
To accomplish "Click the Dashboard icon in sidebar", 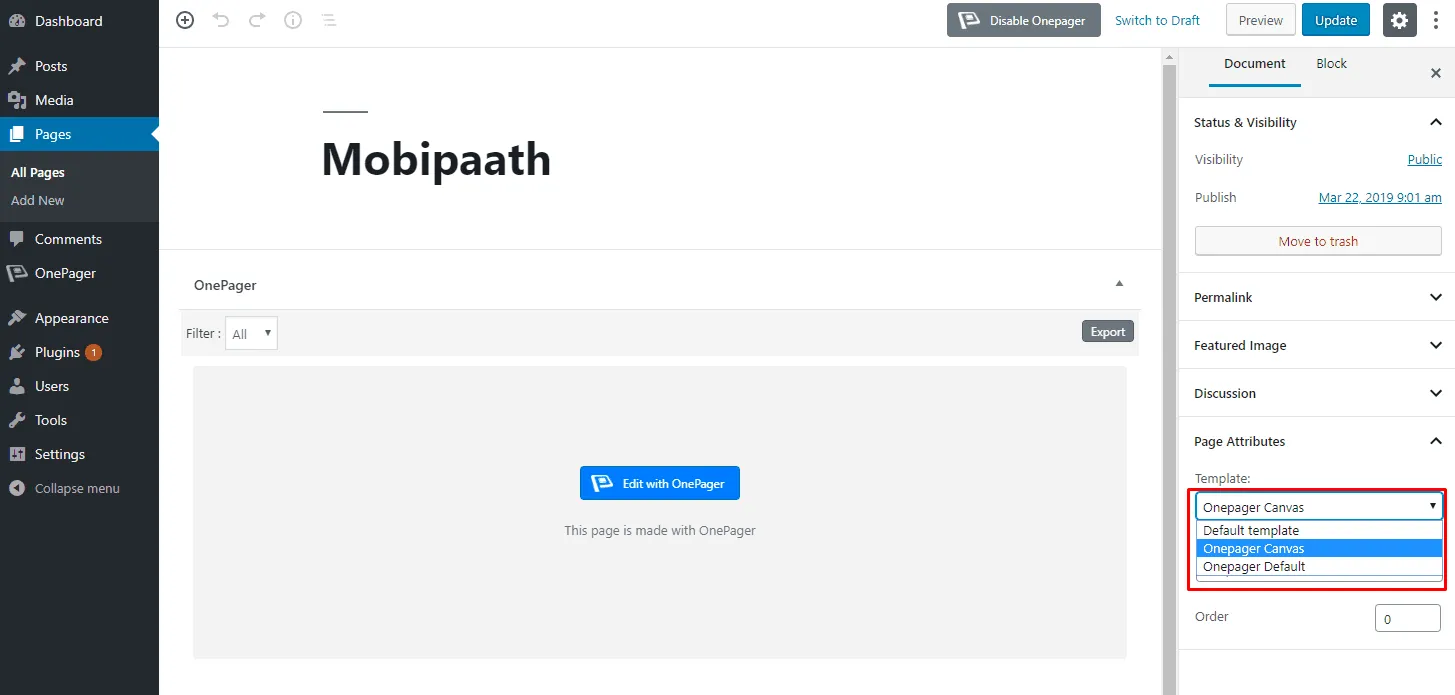I will 17,21.
